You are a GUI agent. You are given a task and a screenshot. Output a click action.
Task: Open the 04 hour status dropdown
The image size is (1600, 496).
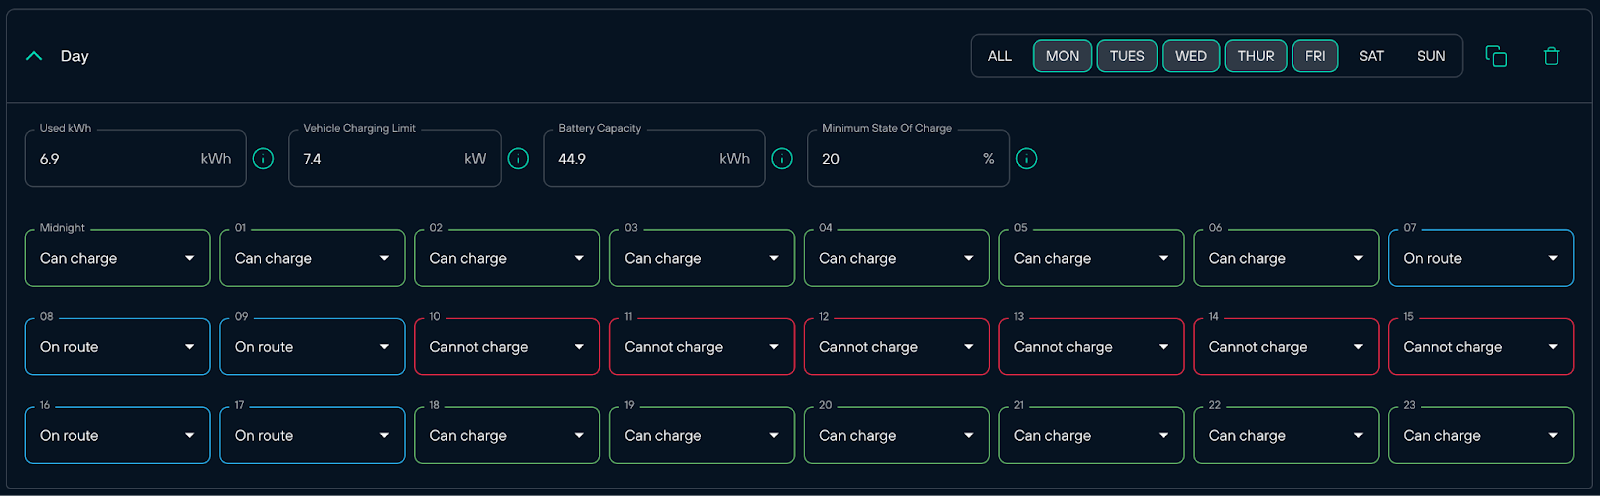pos(897,258)
